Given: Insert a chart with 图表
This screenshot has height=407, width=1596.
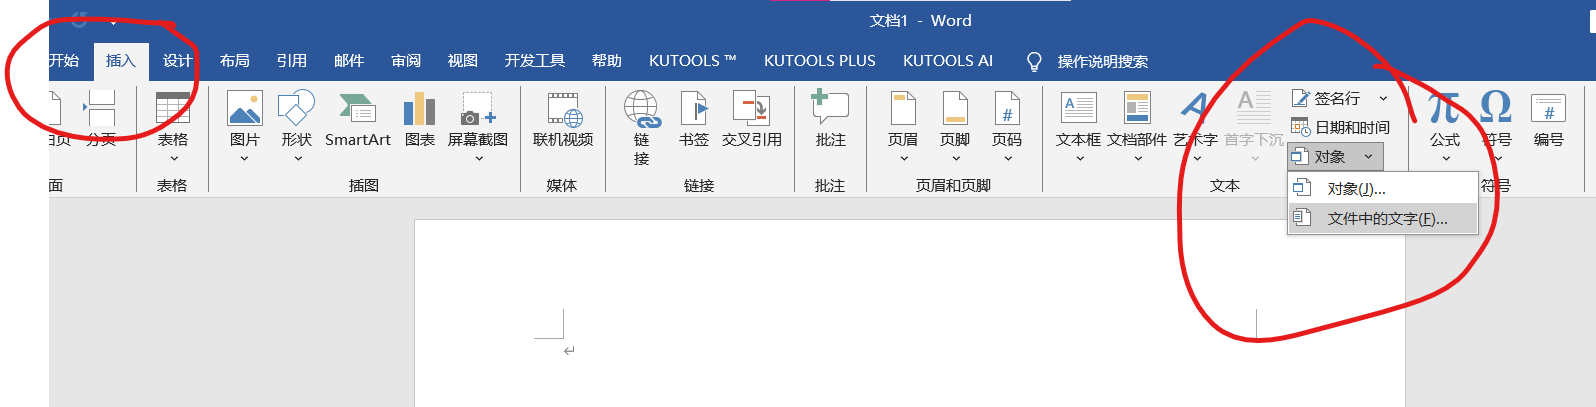Looking at the screenshot, I should pyautogui.click(x=420, y=119).
